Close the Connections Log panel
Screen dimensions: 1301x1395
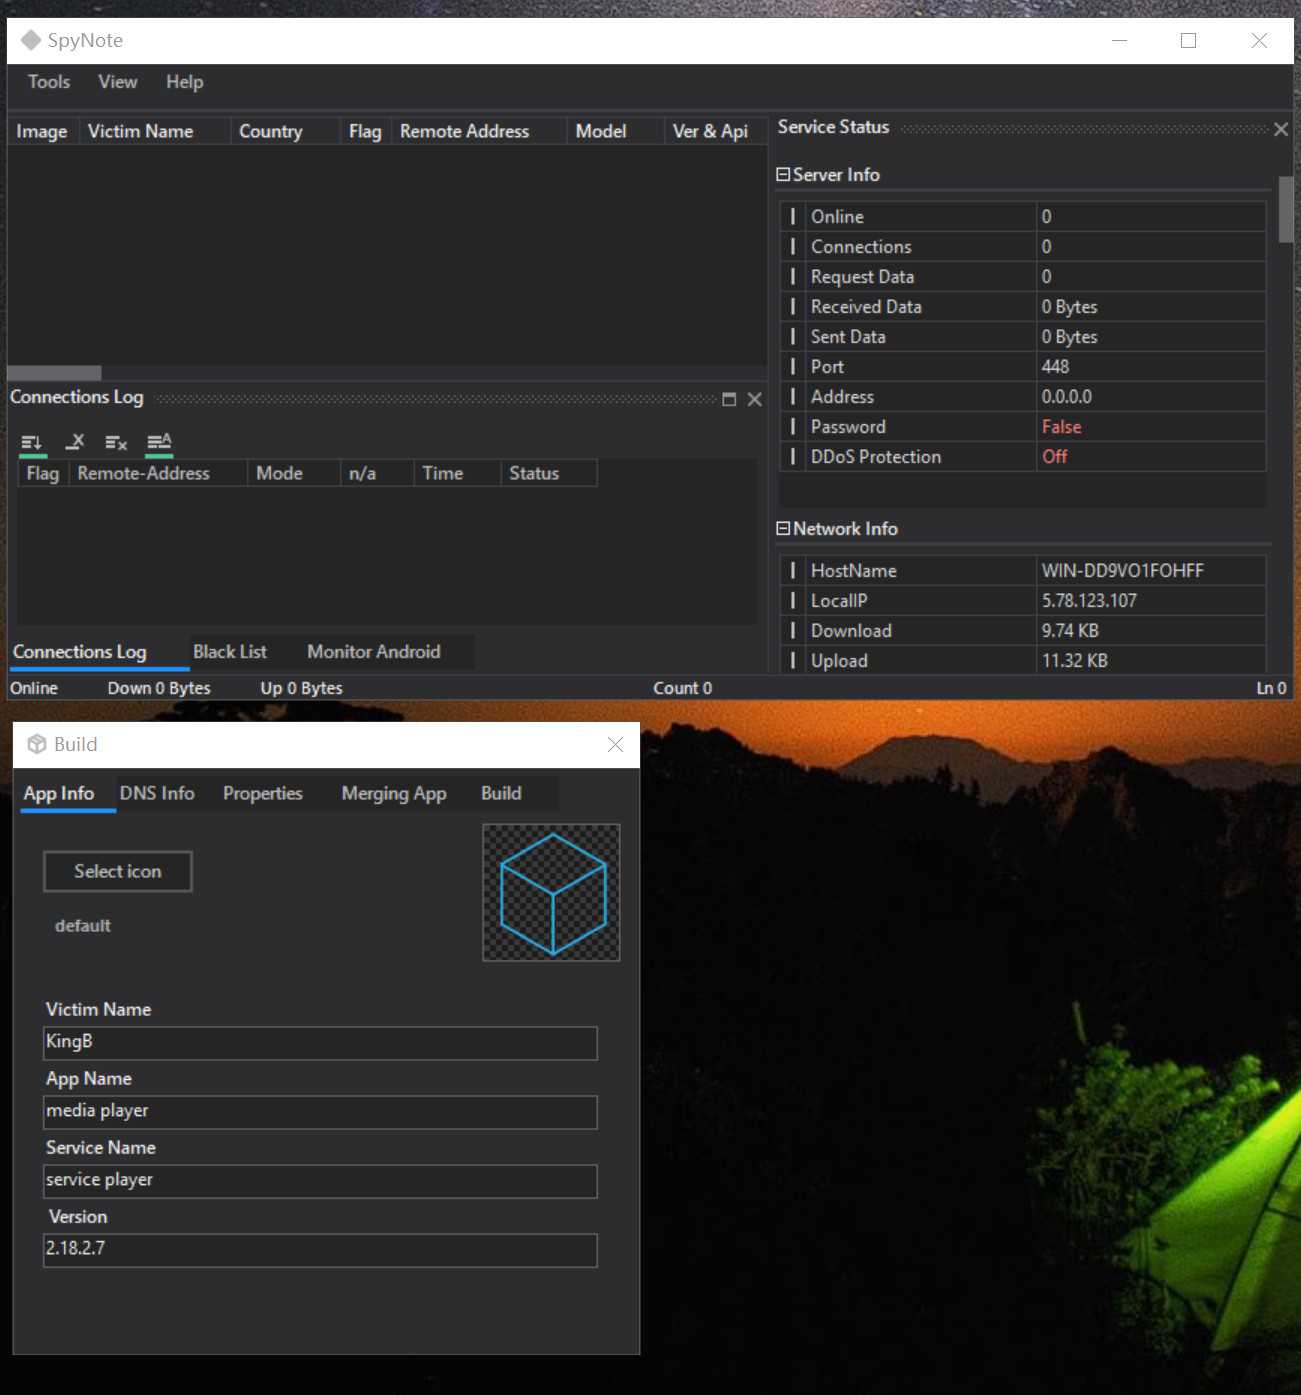pos(755,399)
